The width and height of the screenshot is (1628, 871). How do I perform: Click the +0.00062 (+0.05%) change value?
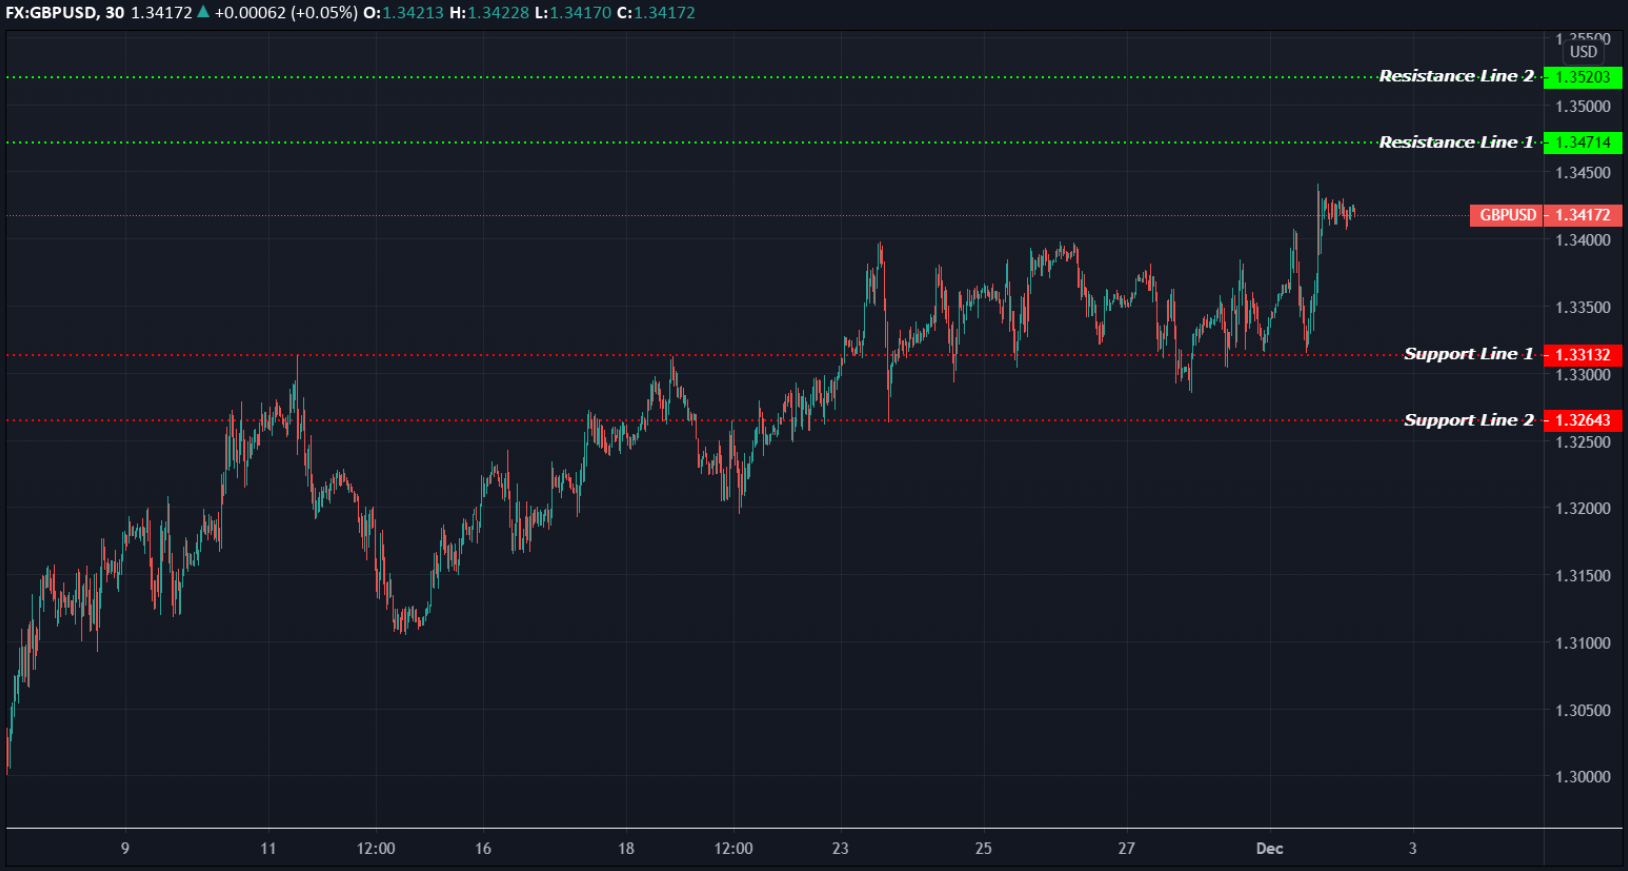[x=286, y=13]
